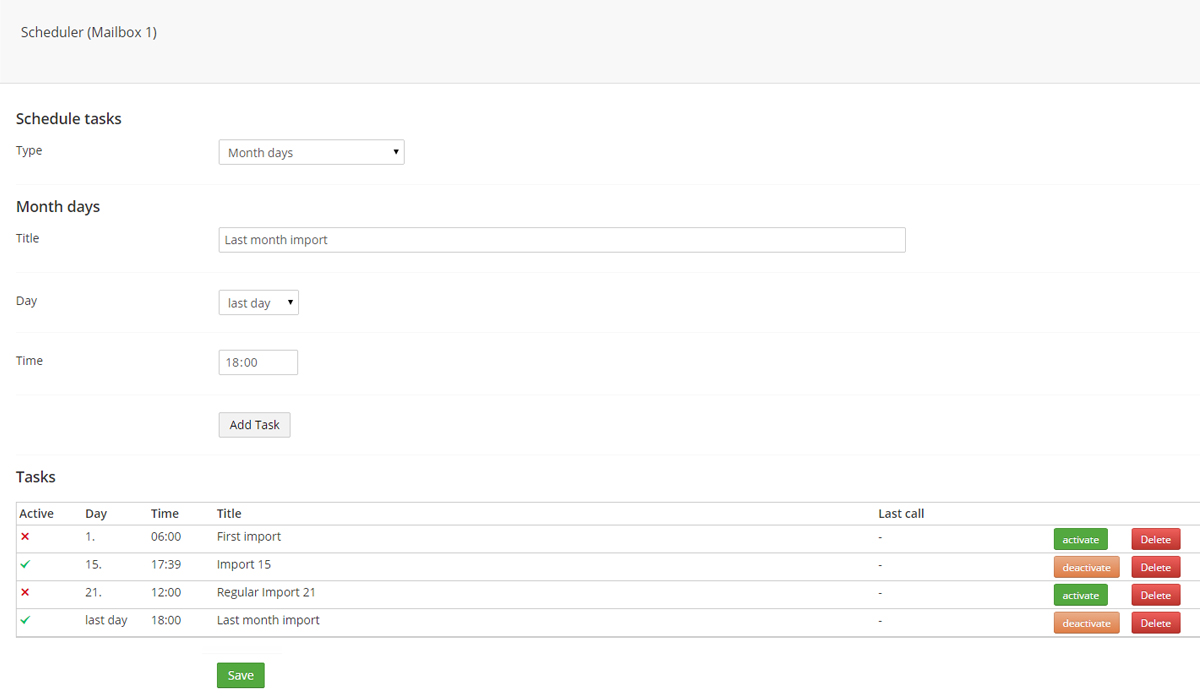
Task: Click the Tasks section heading
Action: point(36,477)
